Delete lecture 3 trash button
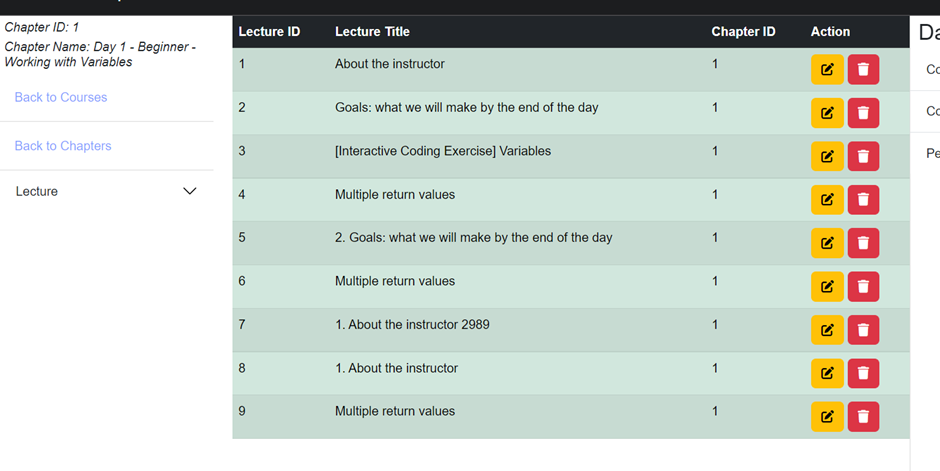 click(863, 156)
